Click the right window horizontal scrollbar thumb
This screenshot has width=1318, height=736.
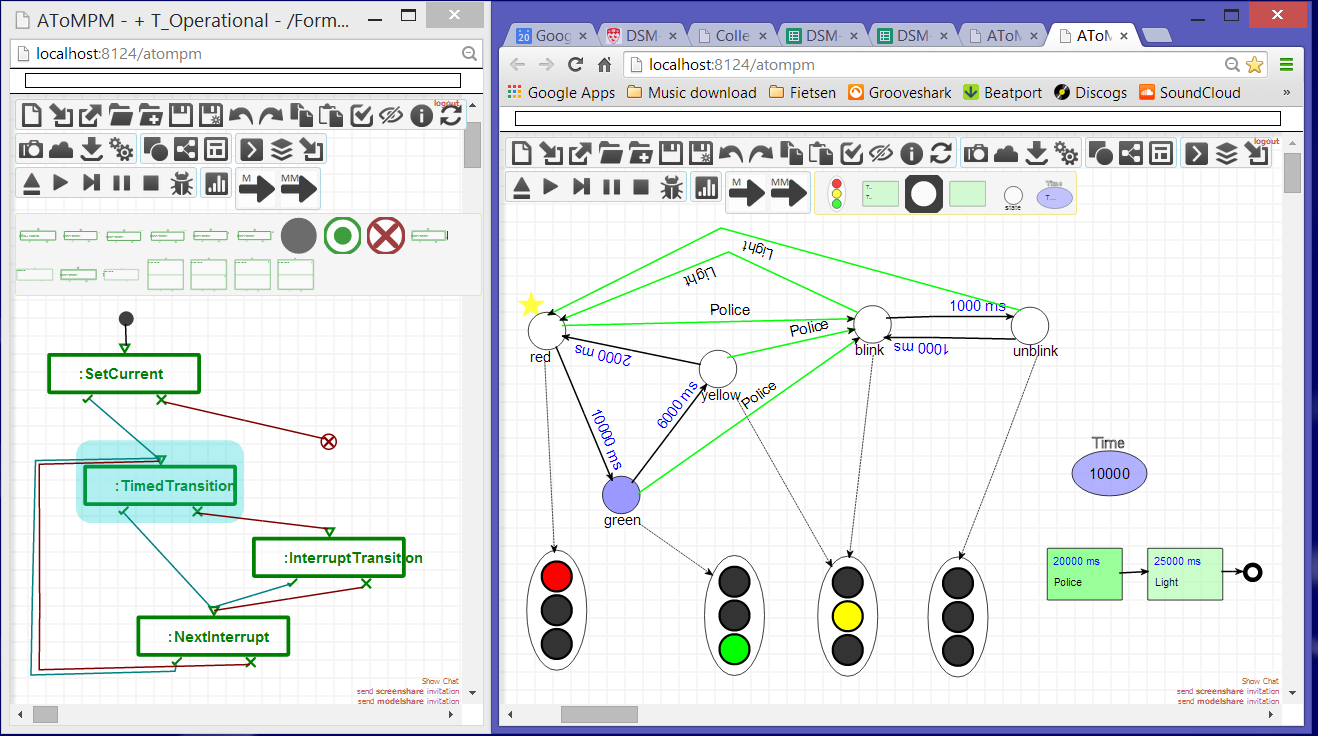(x=599, y=714)
